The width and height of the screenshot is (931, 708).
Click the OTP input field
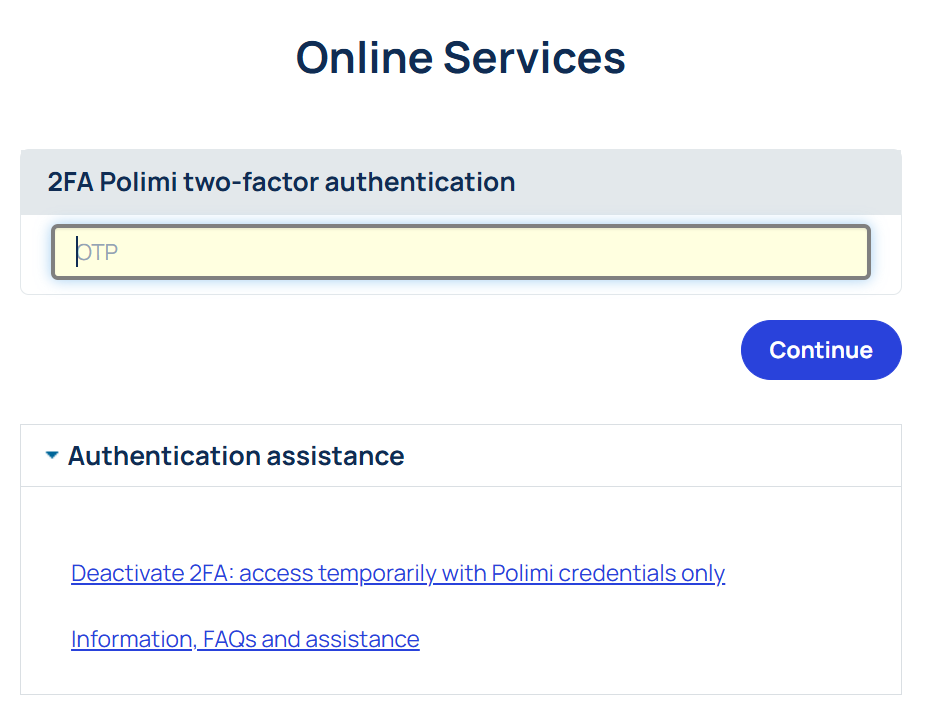(461, 252)
